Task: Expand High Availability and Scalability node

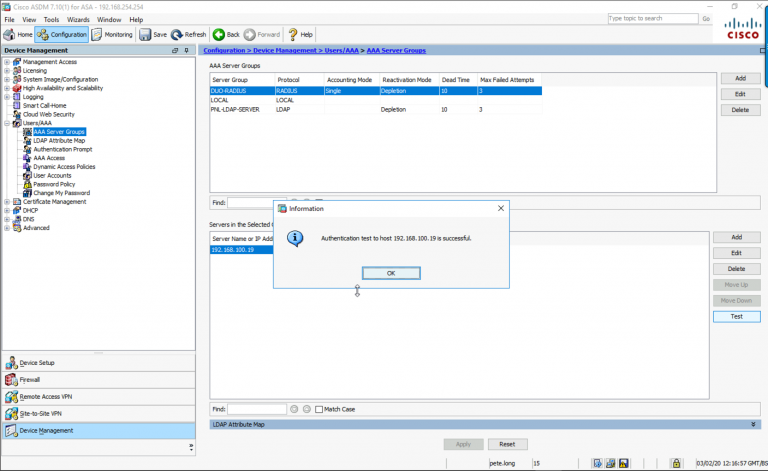Action: 7,88
